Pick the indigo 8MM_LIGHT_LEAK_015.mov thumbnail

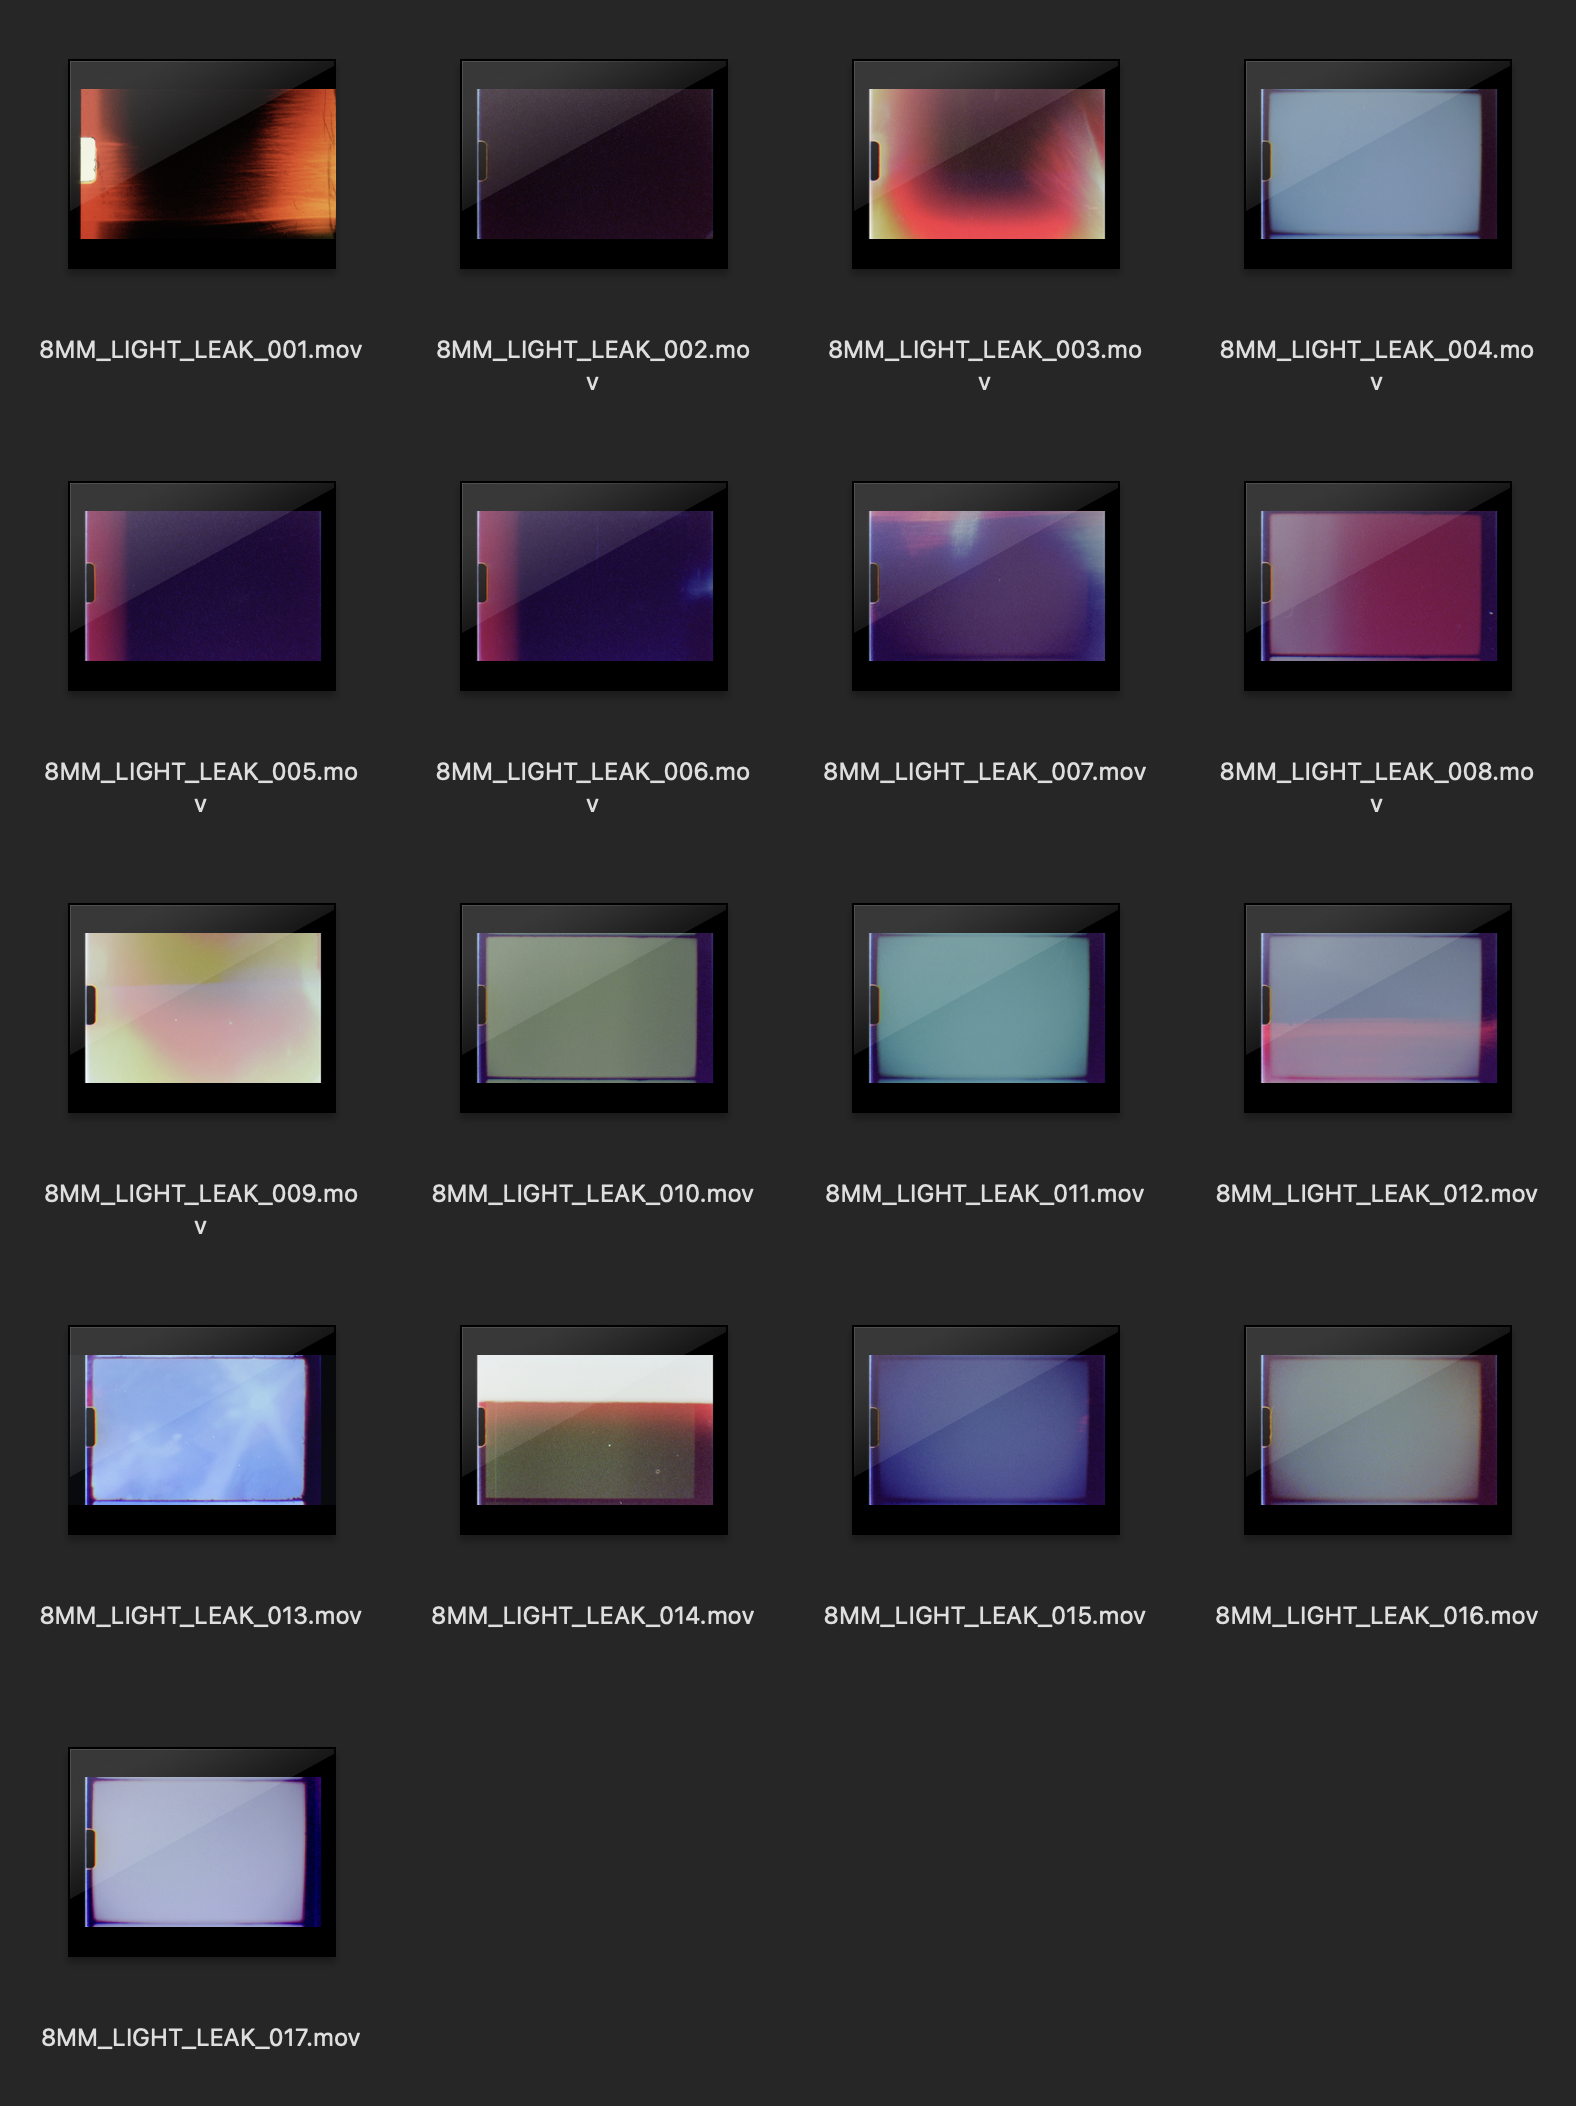986,1430
